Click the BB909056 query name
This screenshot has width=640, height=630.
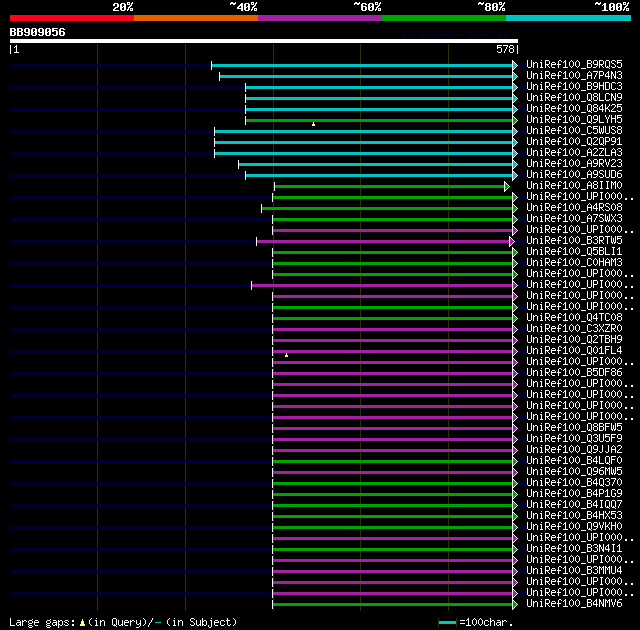pos(38,32)
